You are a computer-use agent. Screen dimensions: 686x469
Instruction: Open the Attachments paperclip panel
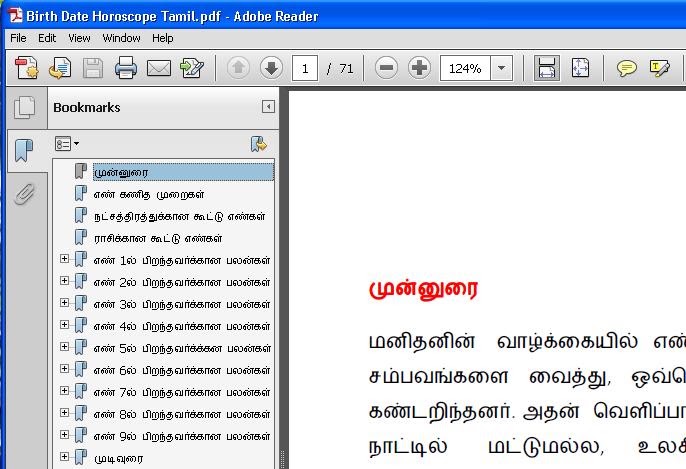[x=24, y=194]
